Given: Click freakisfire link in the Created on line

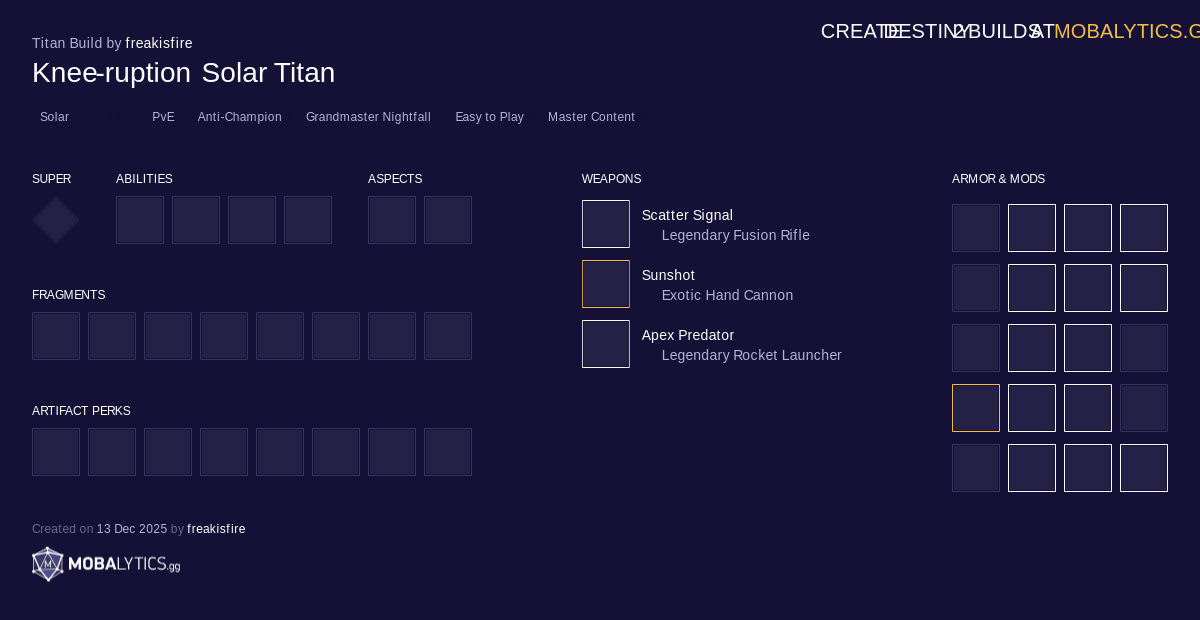Looking at the screenshot, I should (x=216, y=529).
